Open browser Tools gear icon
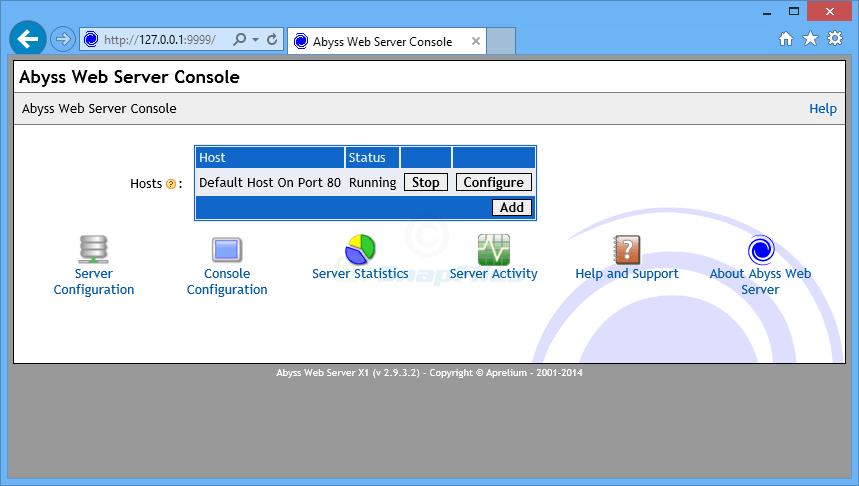This screenshot has width=859, height=486. pyautogui.click(x=835, y=38)
